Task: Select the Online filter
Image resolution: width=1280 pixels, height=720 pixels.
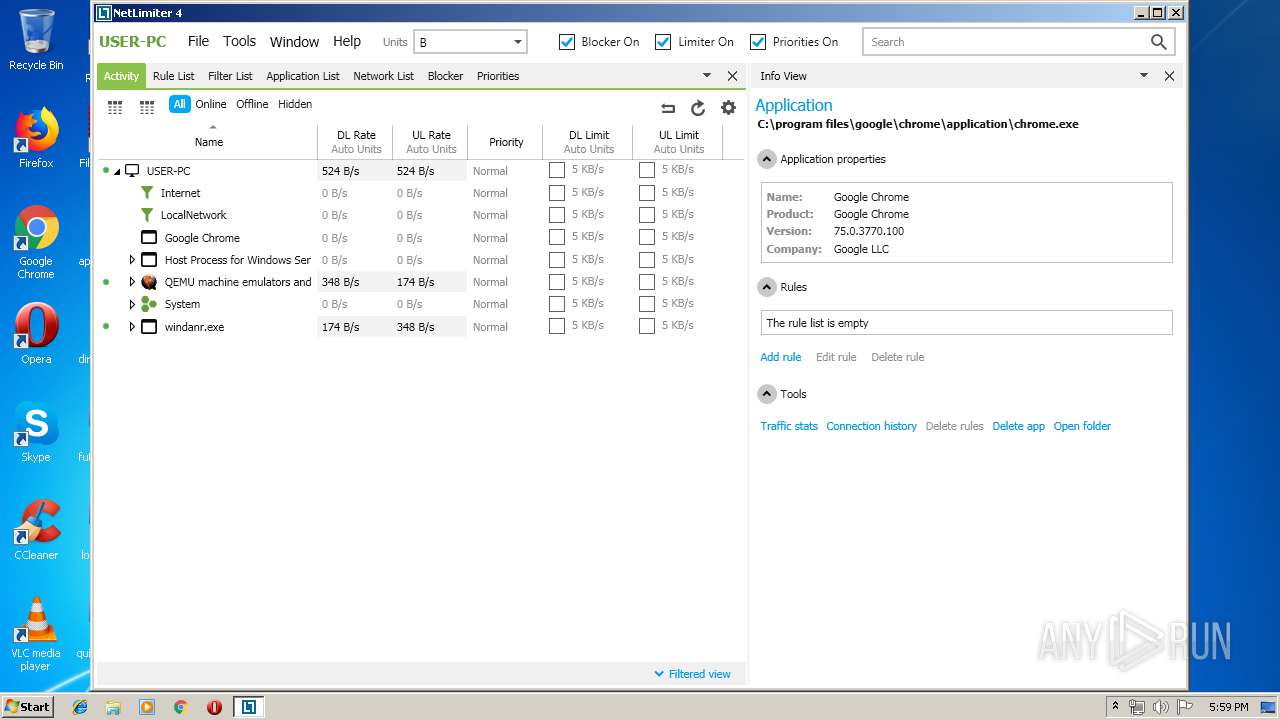Action: coord(211,104)
